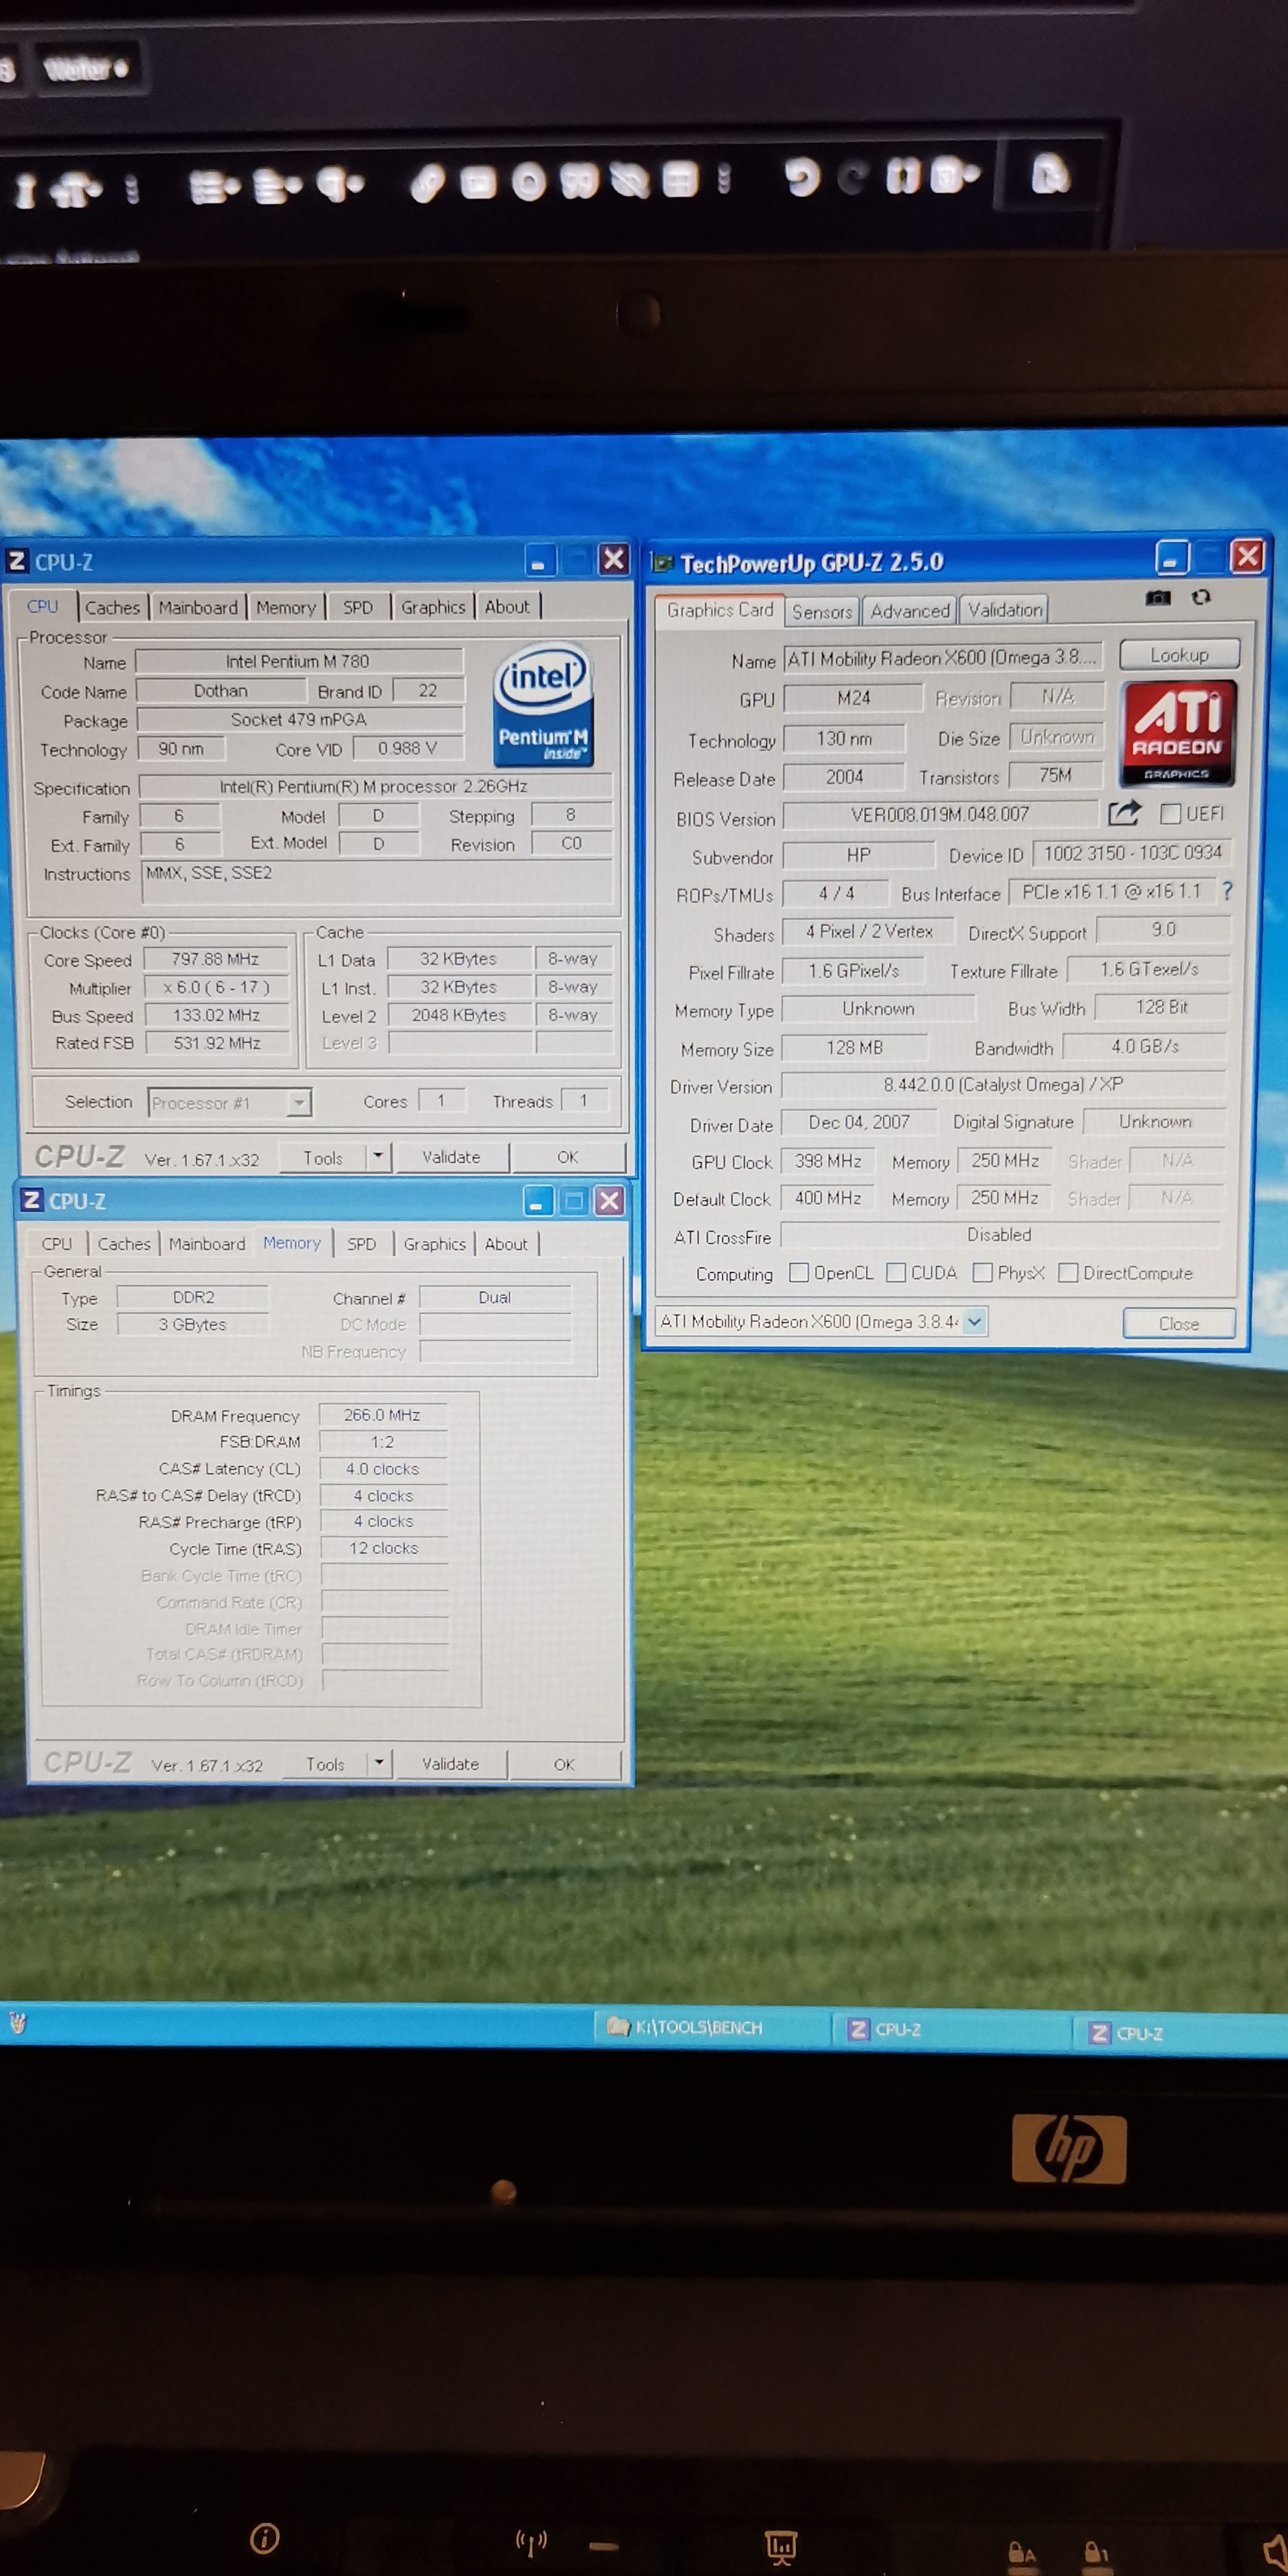The image size is (1288, 2576).
Task: Open the Mainboard tab in upper CPU-Z
Action: point(198,607)
